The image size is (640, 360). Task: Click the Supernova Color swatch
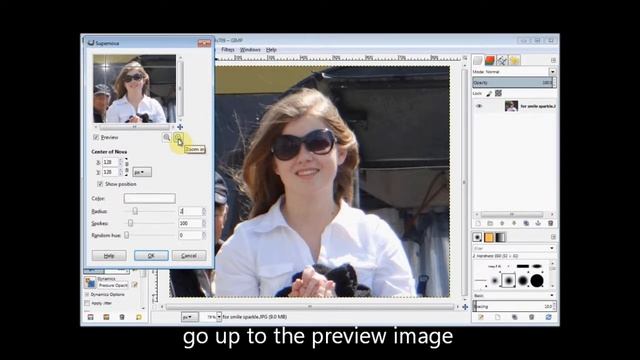(x=150, y=198)
